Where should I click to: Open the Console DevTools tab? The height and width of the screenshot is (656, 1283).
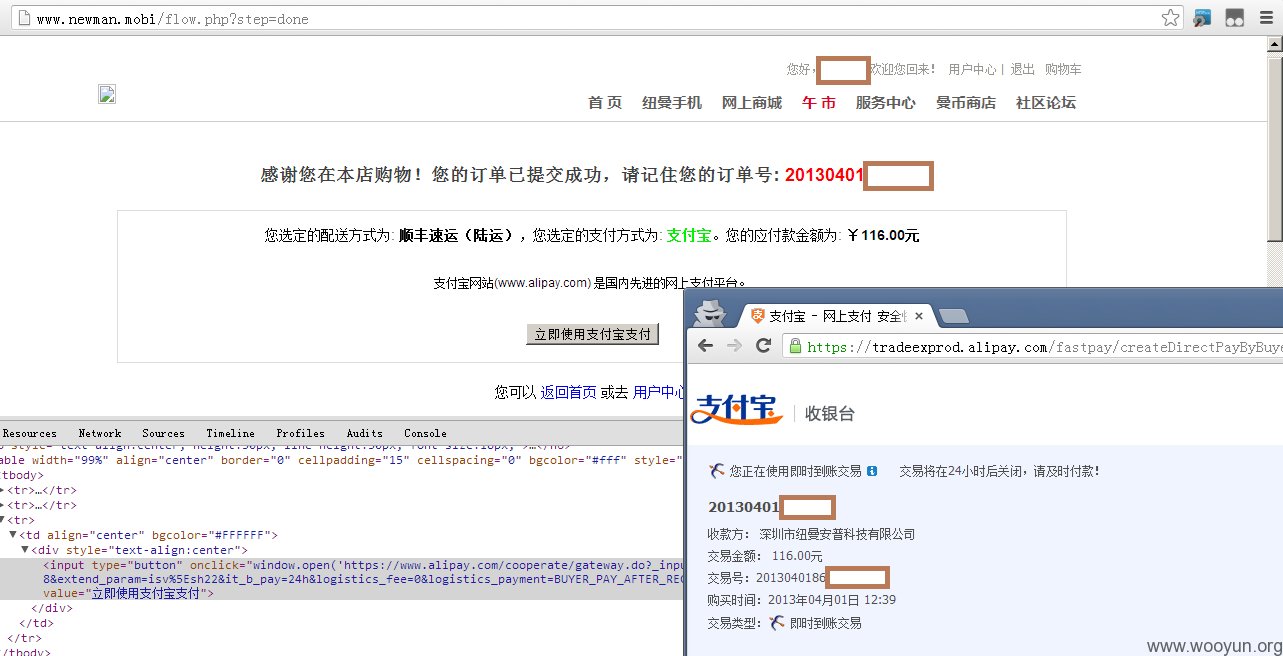point(425,433)
